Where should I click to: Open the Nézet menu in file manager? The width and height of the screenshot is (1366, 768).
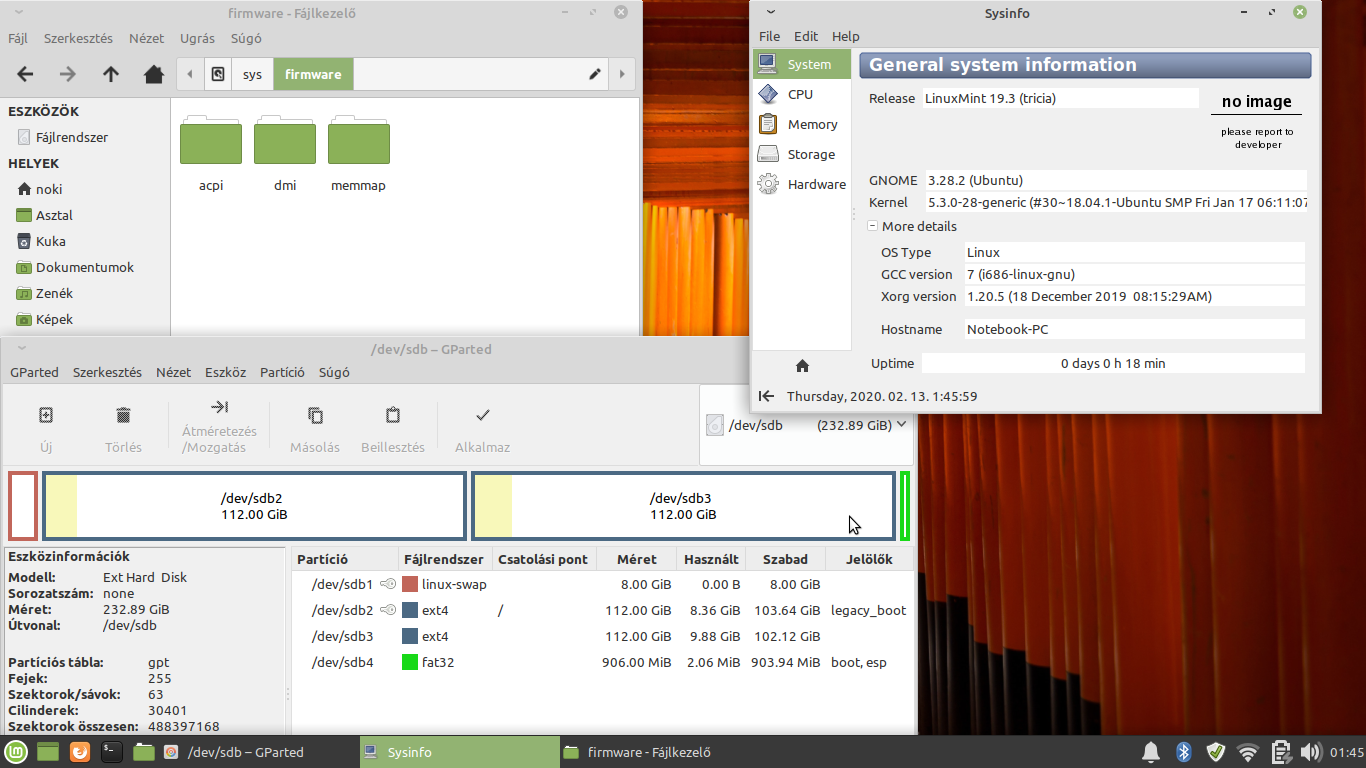click(x=146, y=38)
